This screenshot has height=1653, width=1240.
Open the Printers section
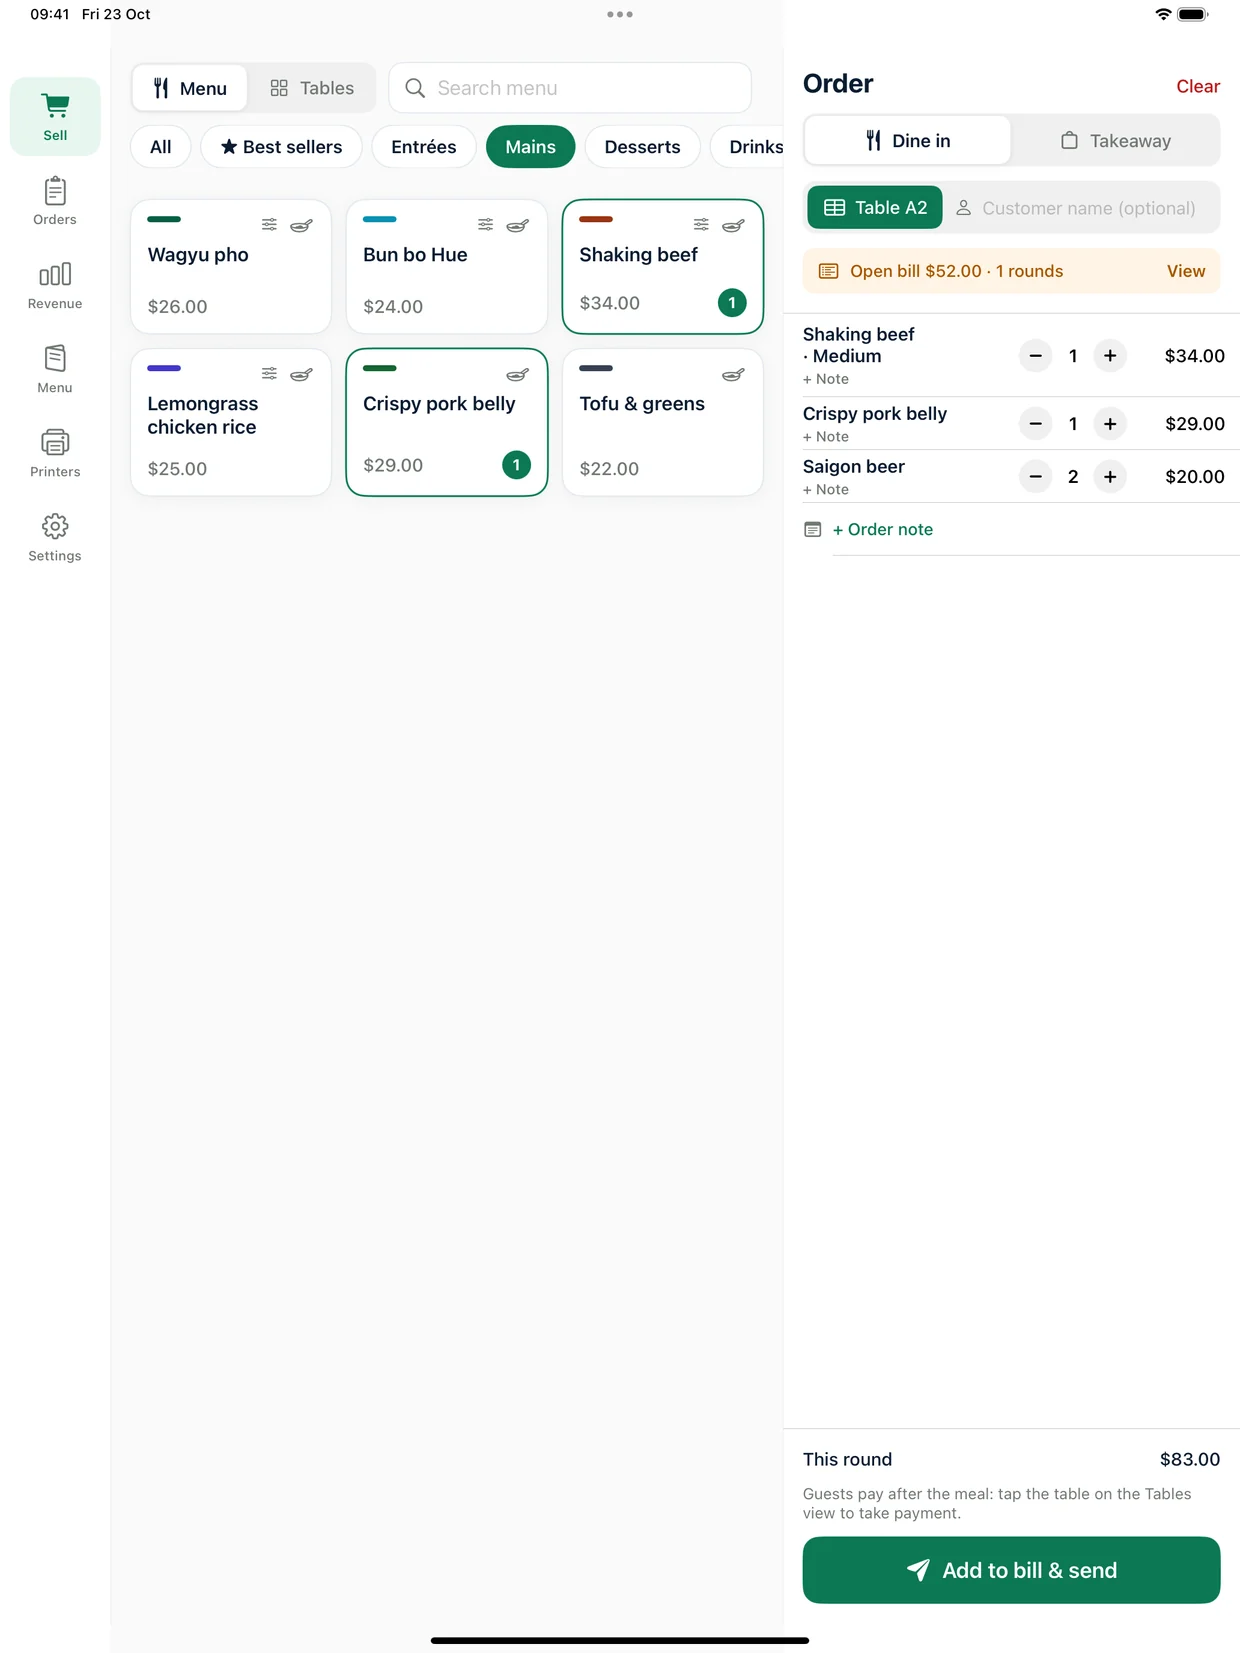(x=55, y=453)
